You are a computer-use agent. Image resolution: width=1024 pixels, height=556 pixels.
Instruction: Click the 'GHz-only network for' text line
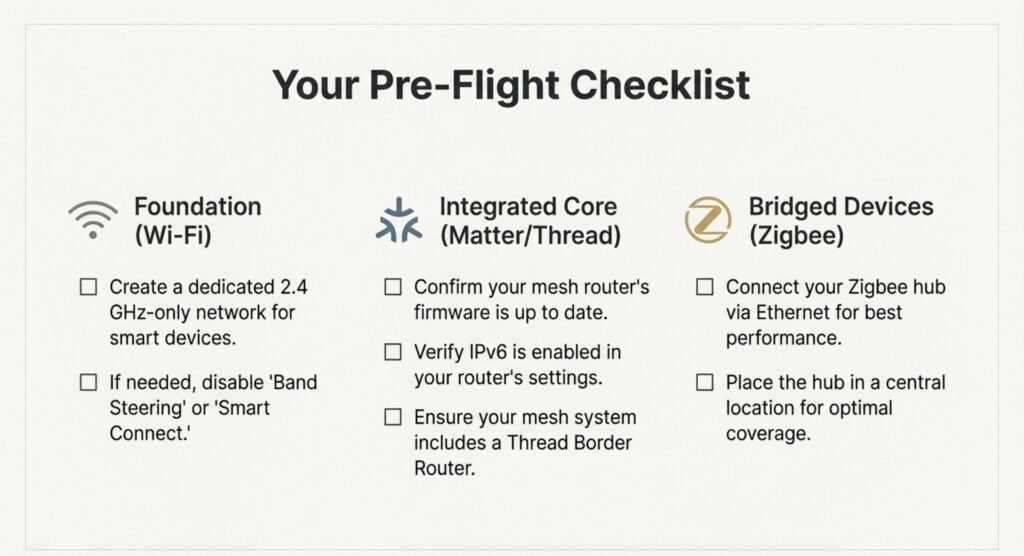tap(202, 312)
